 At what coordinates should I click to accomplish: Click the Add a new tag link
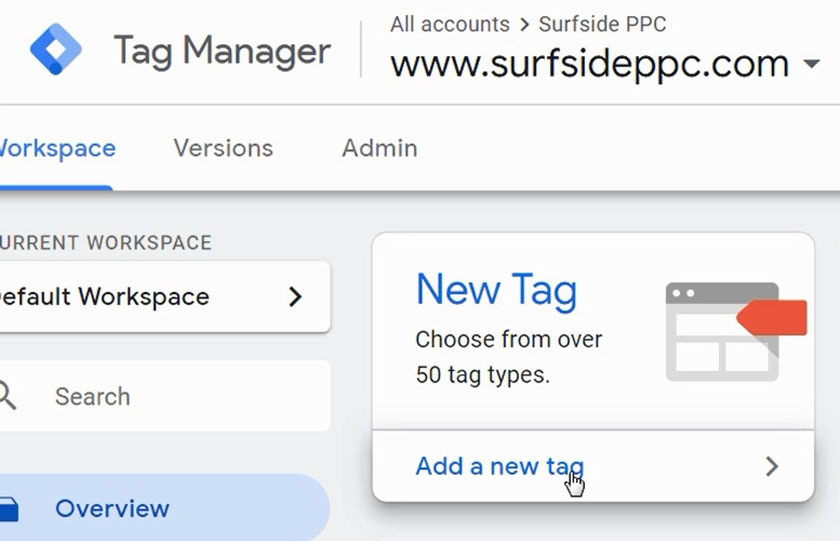click(x=499, y=466)
